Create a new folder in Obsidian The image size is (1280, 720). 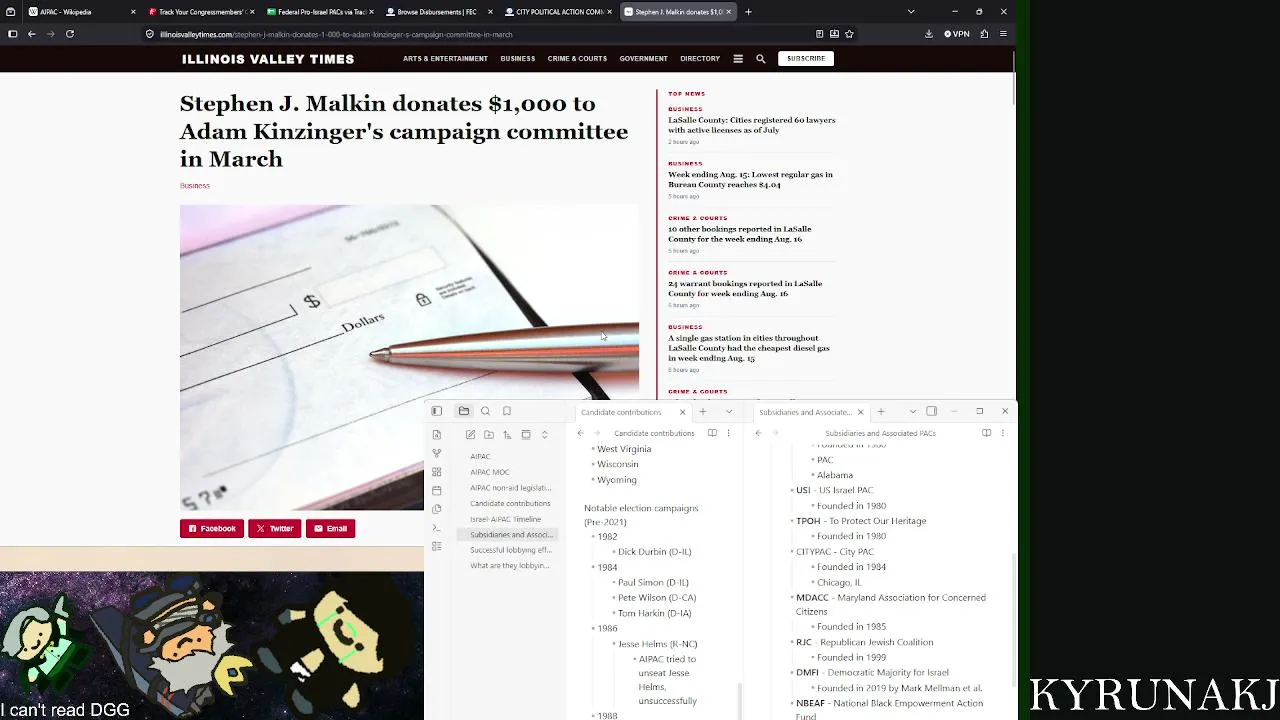pos(489,435)
